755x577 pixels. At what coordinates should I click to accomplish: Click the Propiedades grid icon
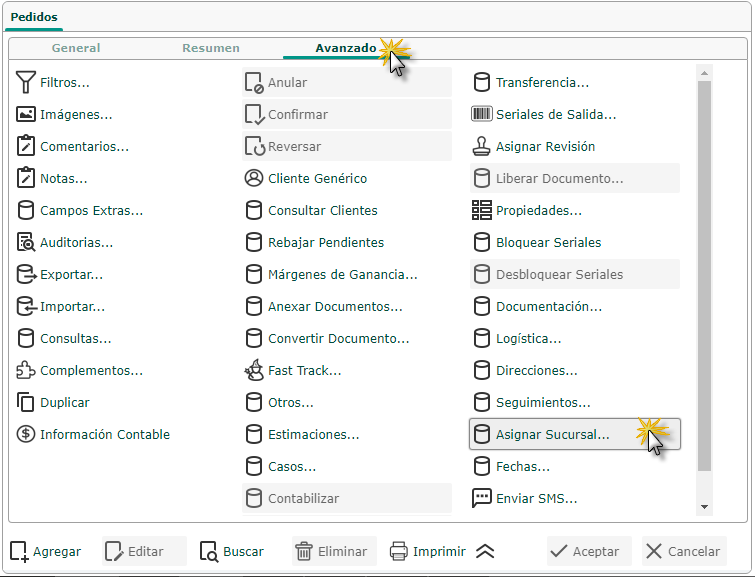(x=481, y=211)
